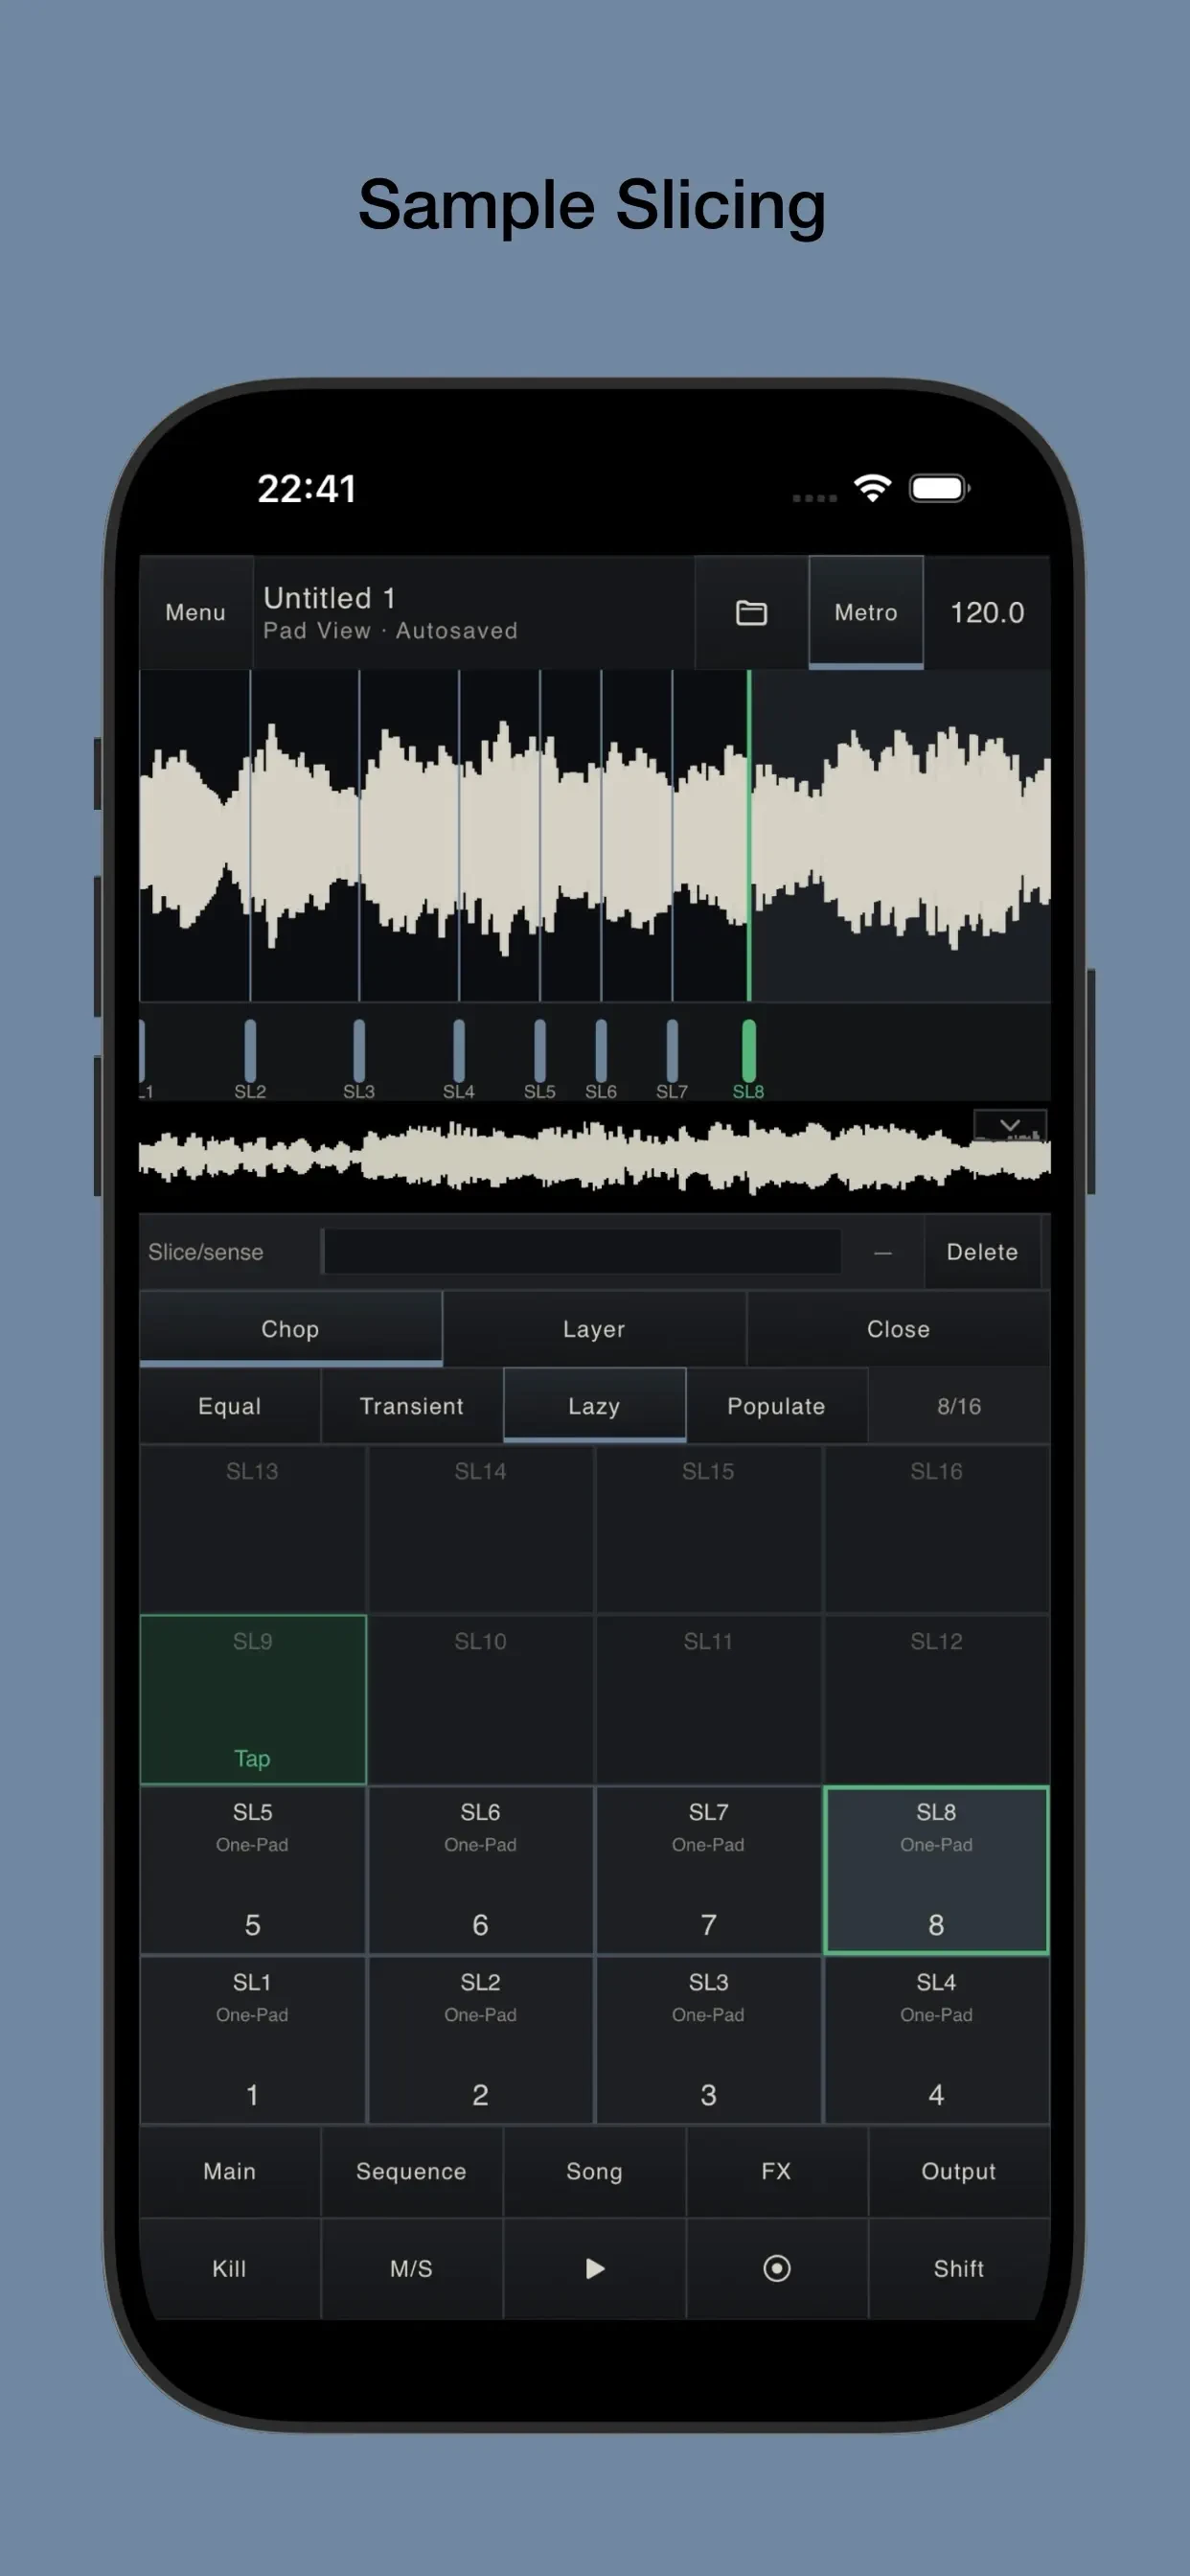The image size is (1190, 2576).
Task: Tap the 8/16 slice count button
Action: pyautogui.click(x=958, y=1405)
